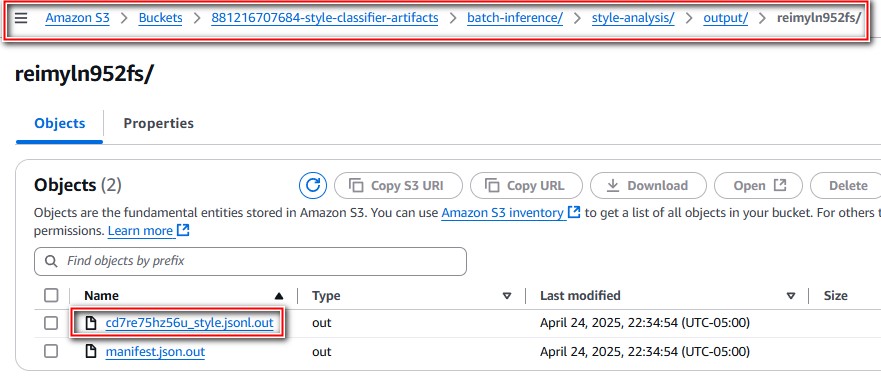Click the external link icon beside Amazon S3 inventory

[x=574, y=213]
